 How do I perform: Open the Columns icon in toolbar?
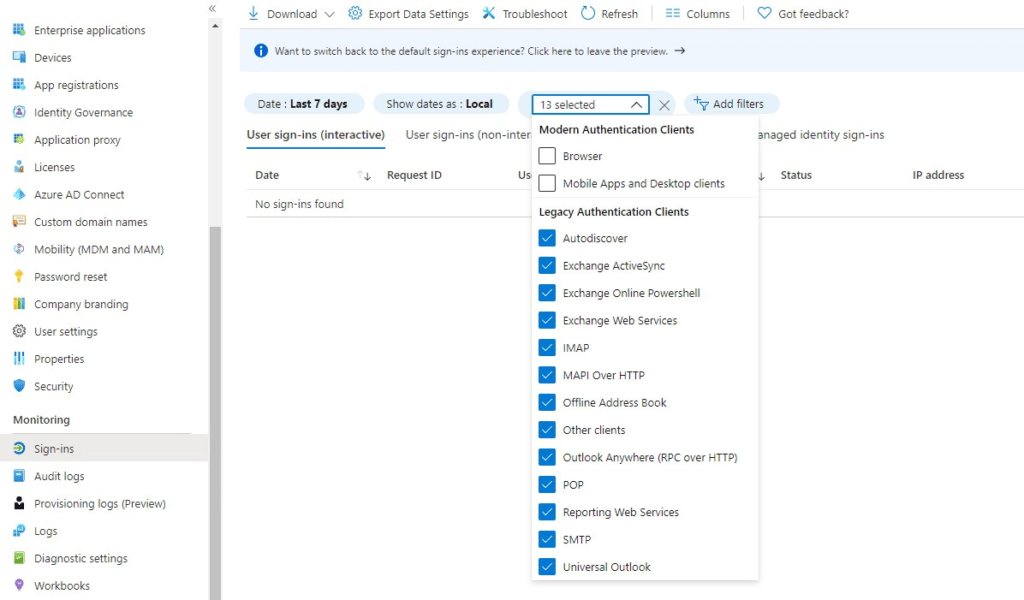point(673,14)
